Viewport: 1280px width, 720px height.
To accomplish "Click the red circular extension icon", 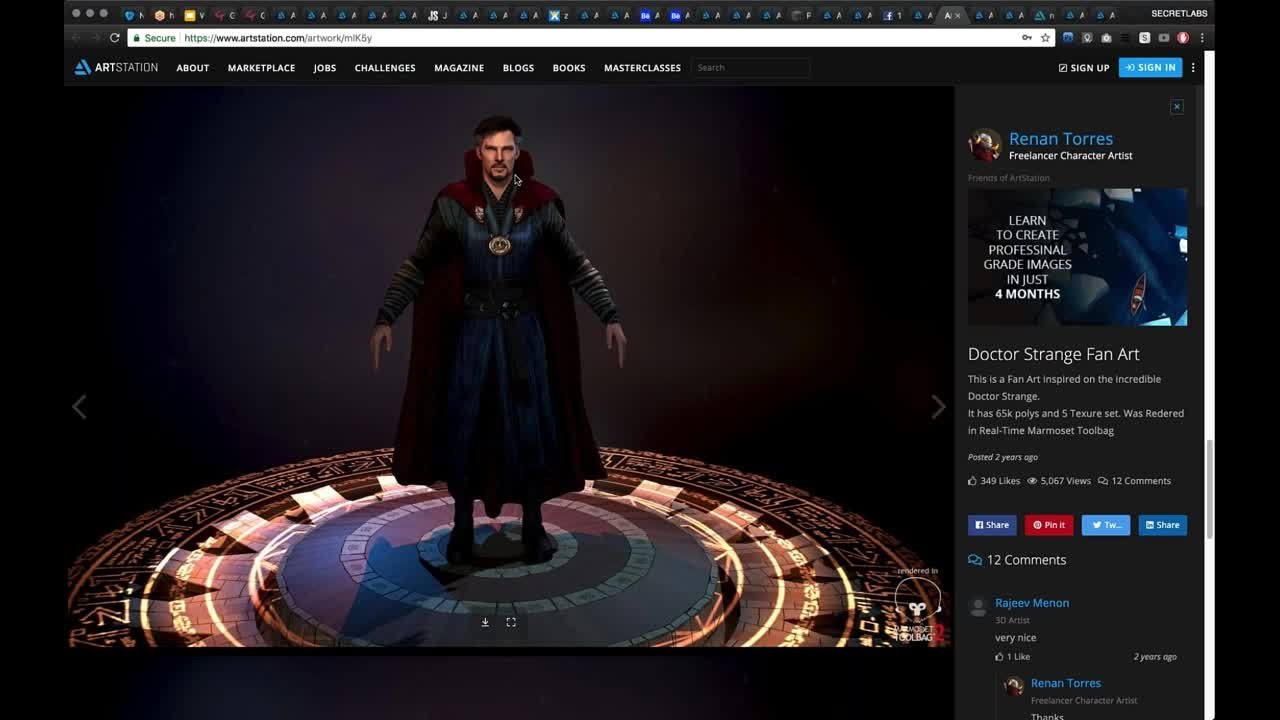I will coord(1183,38).
